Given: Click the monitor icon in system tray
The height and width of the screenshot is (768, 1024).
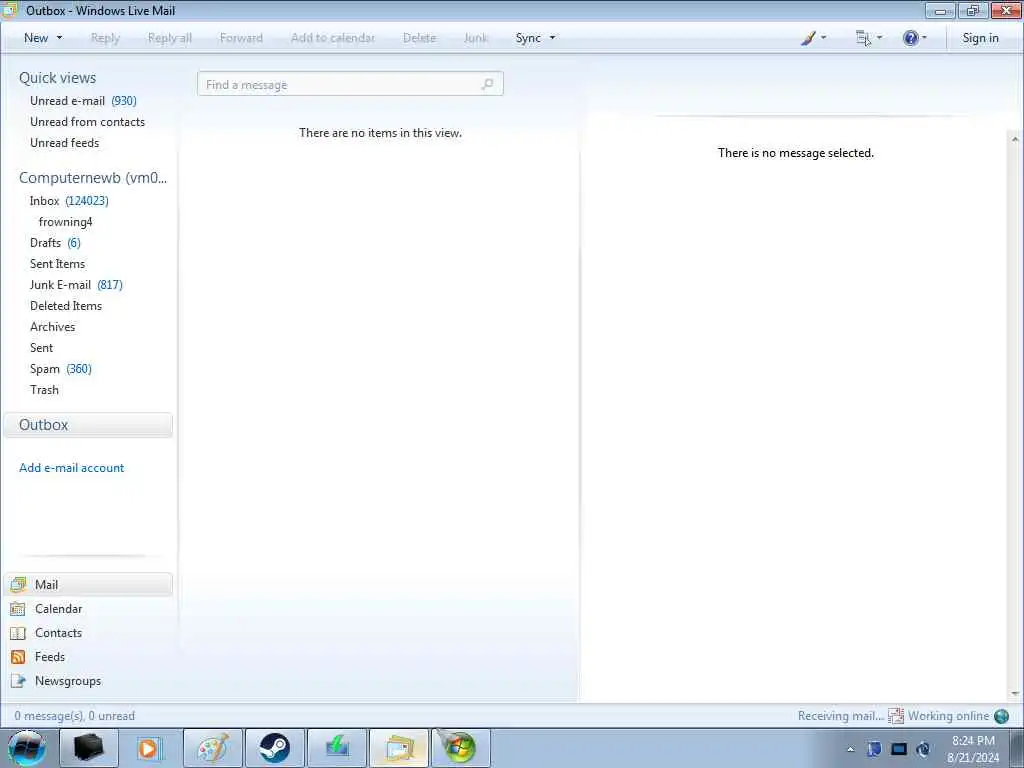Looking at the screenshot, I should click(x=899, y=749).
